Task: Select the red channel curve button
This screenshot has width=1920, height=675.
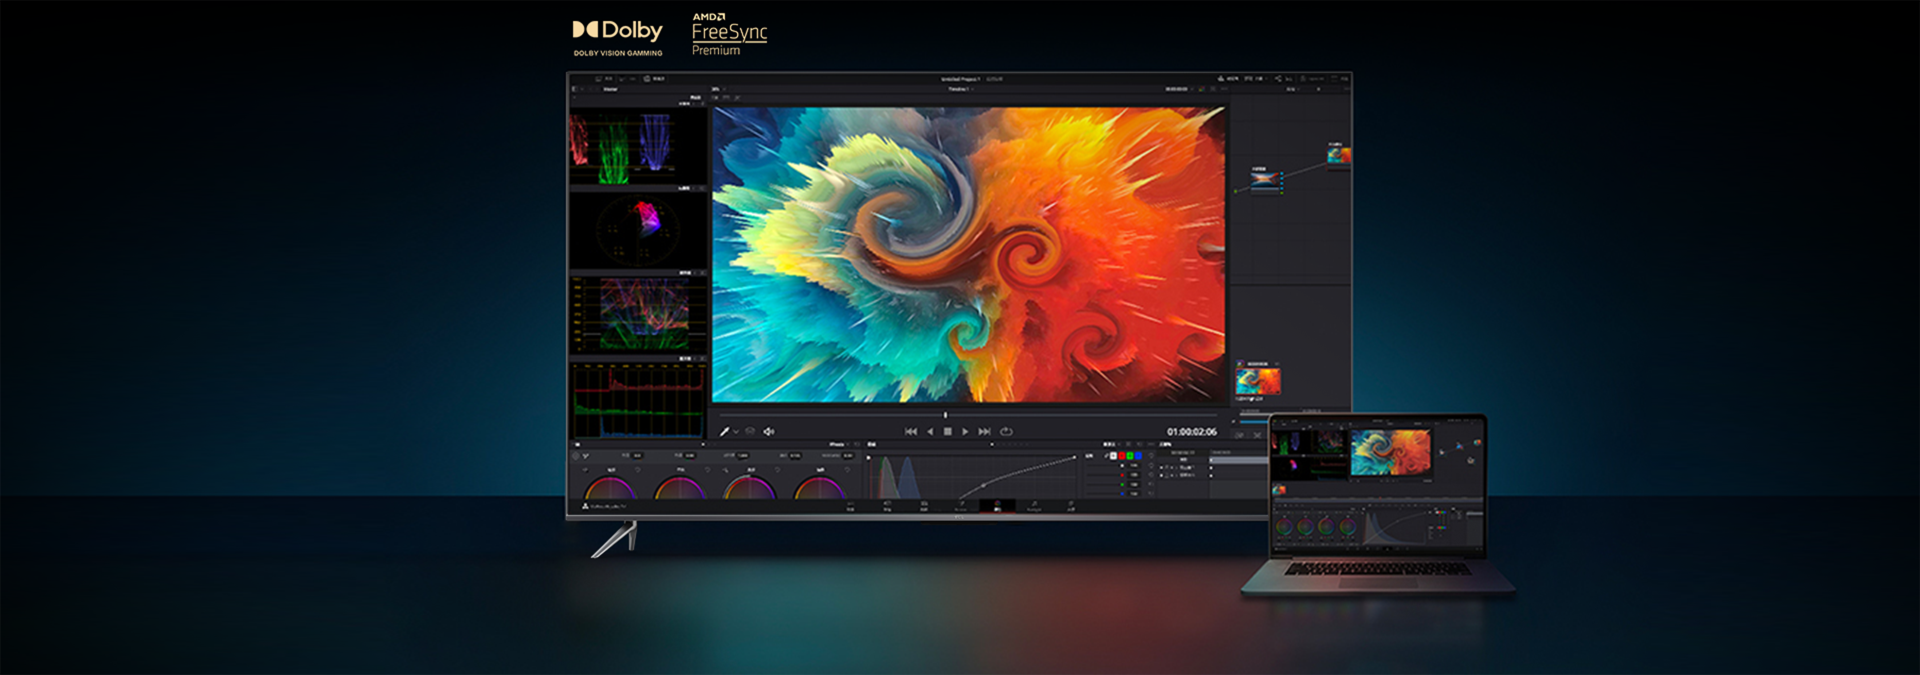Action: 1122,456
